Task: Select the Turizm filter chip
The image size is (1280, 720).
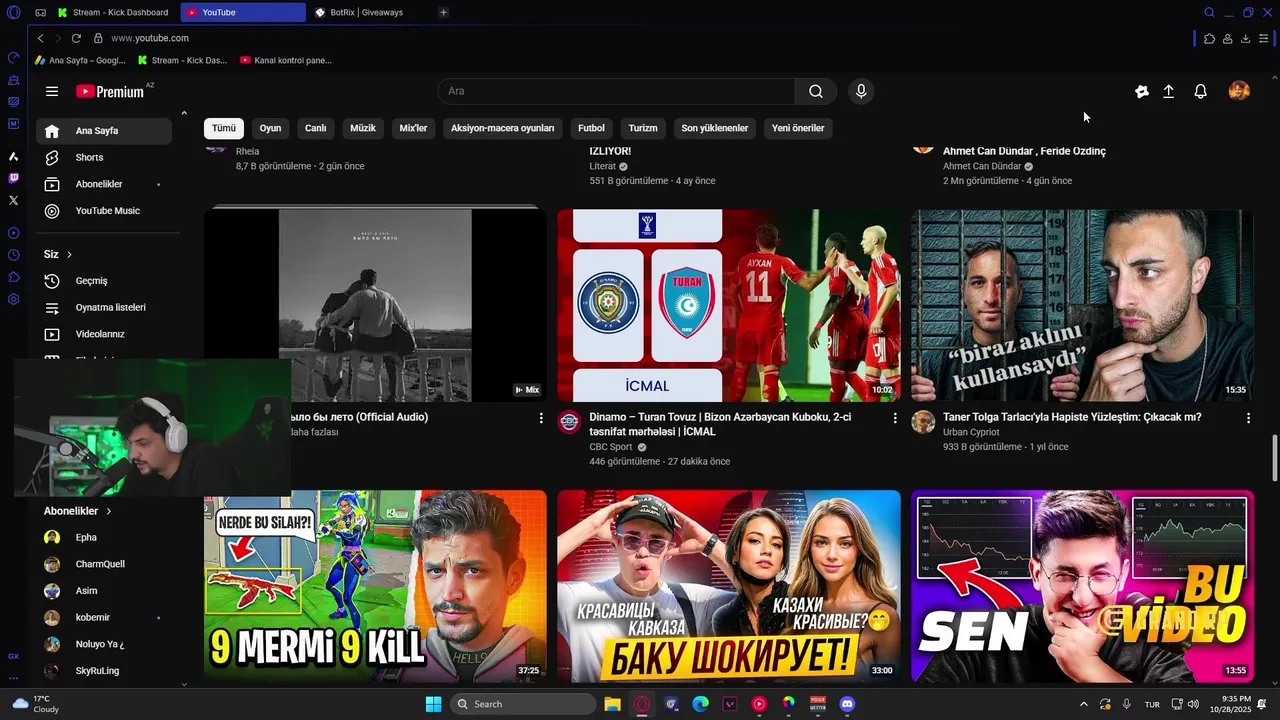Action: (x=643, y=128)
